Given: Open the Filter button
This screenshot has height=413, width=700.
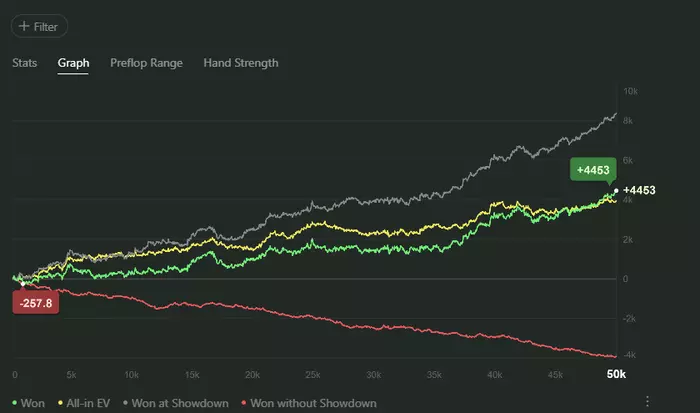Looking at the screenshot, I should [x=39, y=26].
